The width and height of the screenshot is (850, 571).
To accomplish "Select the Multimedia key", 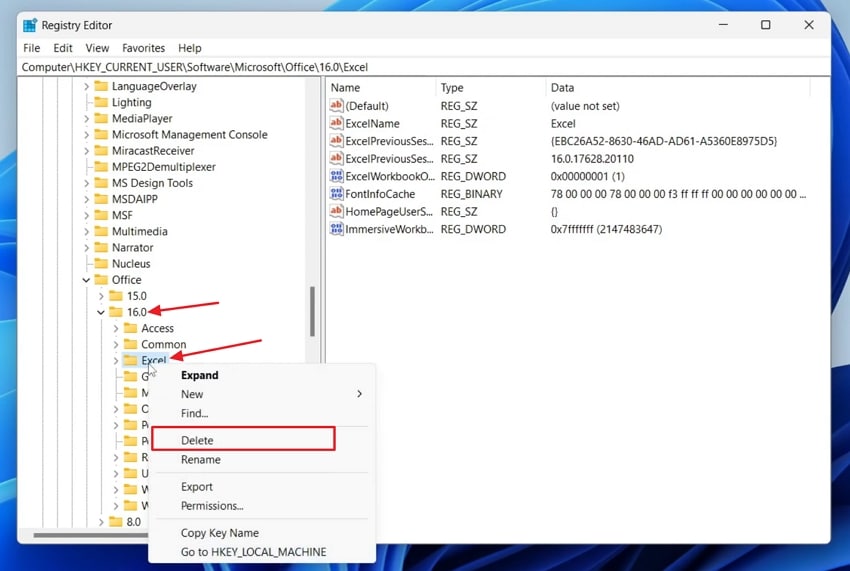I will click(x=140, y=232).
